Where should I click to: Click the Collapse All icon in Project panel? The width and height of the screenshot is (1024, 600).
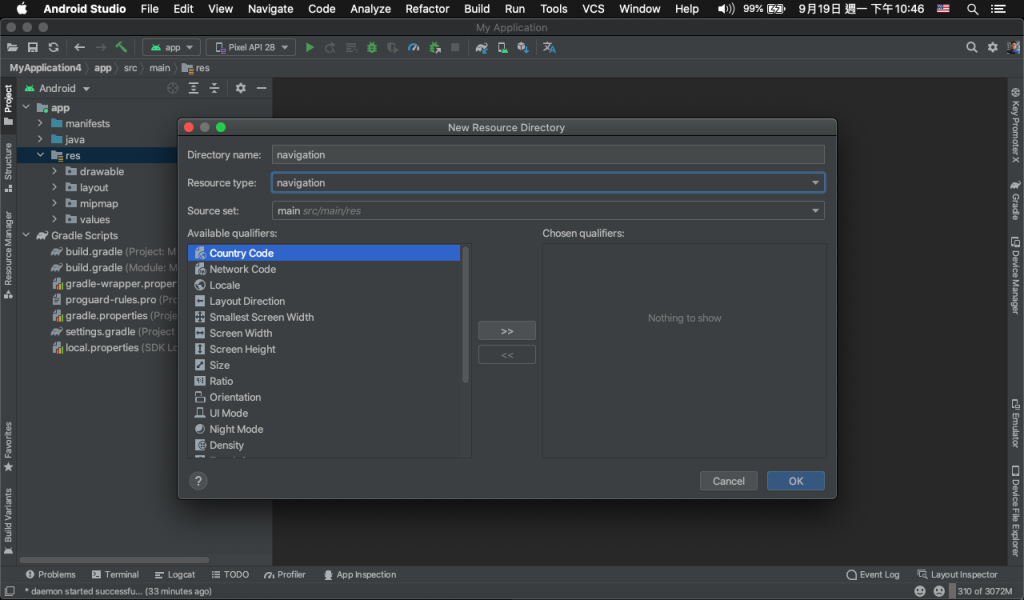[x=214, y=88]
